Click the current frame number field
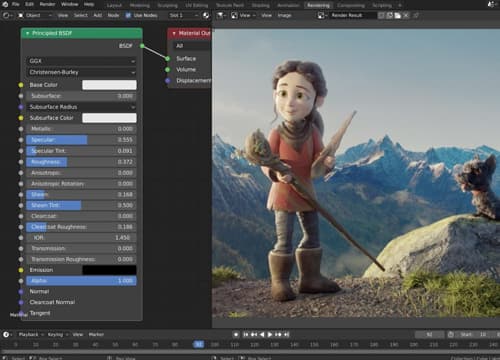Viewport: 500px width, 360px height. pyautogui.click(x=429, y=334)
